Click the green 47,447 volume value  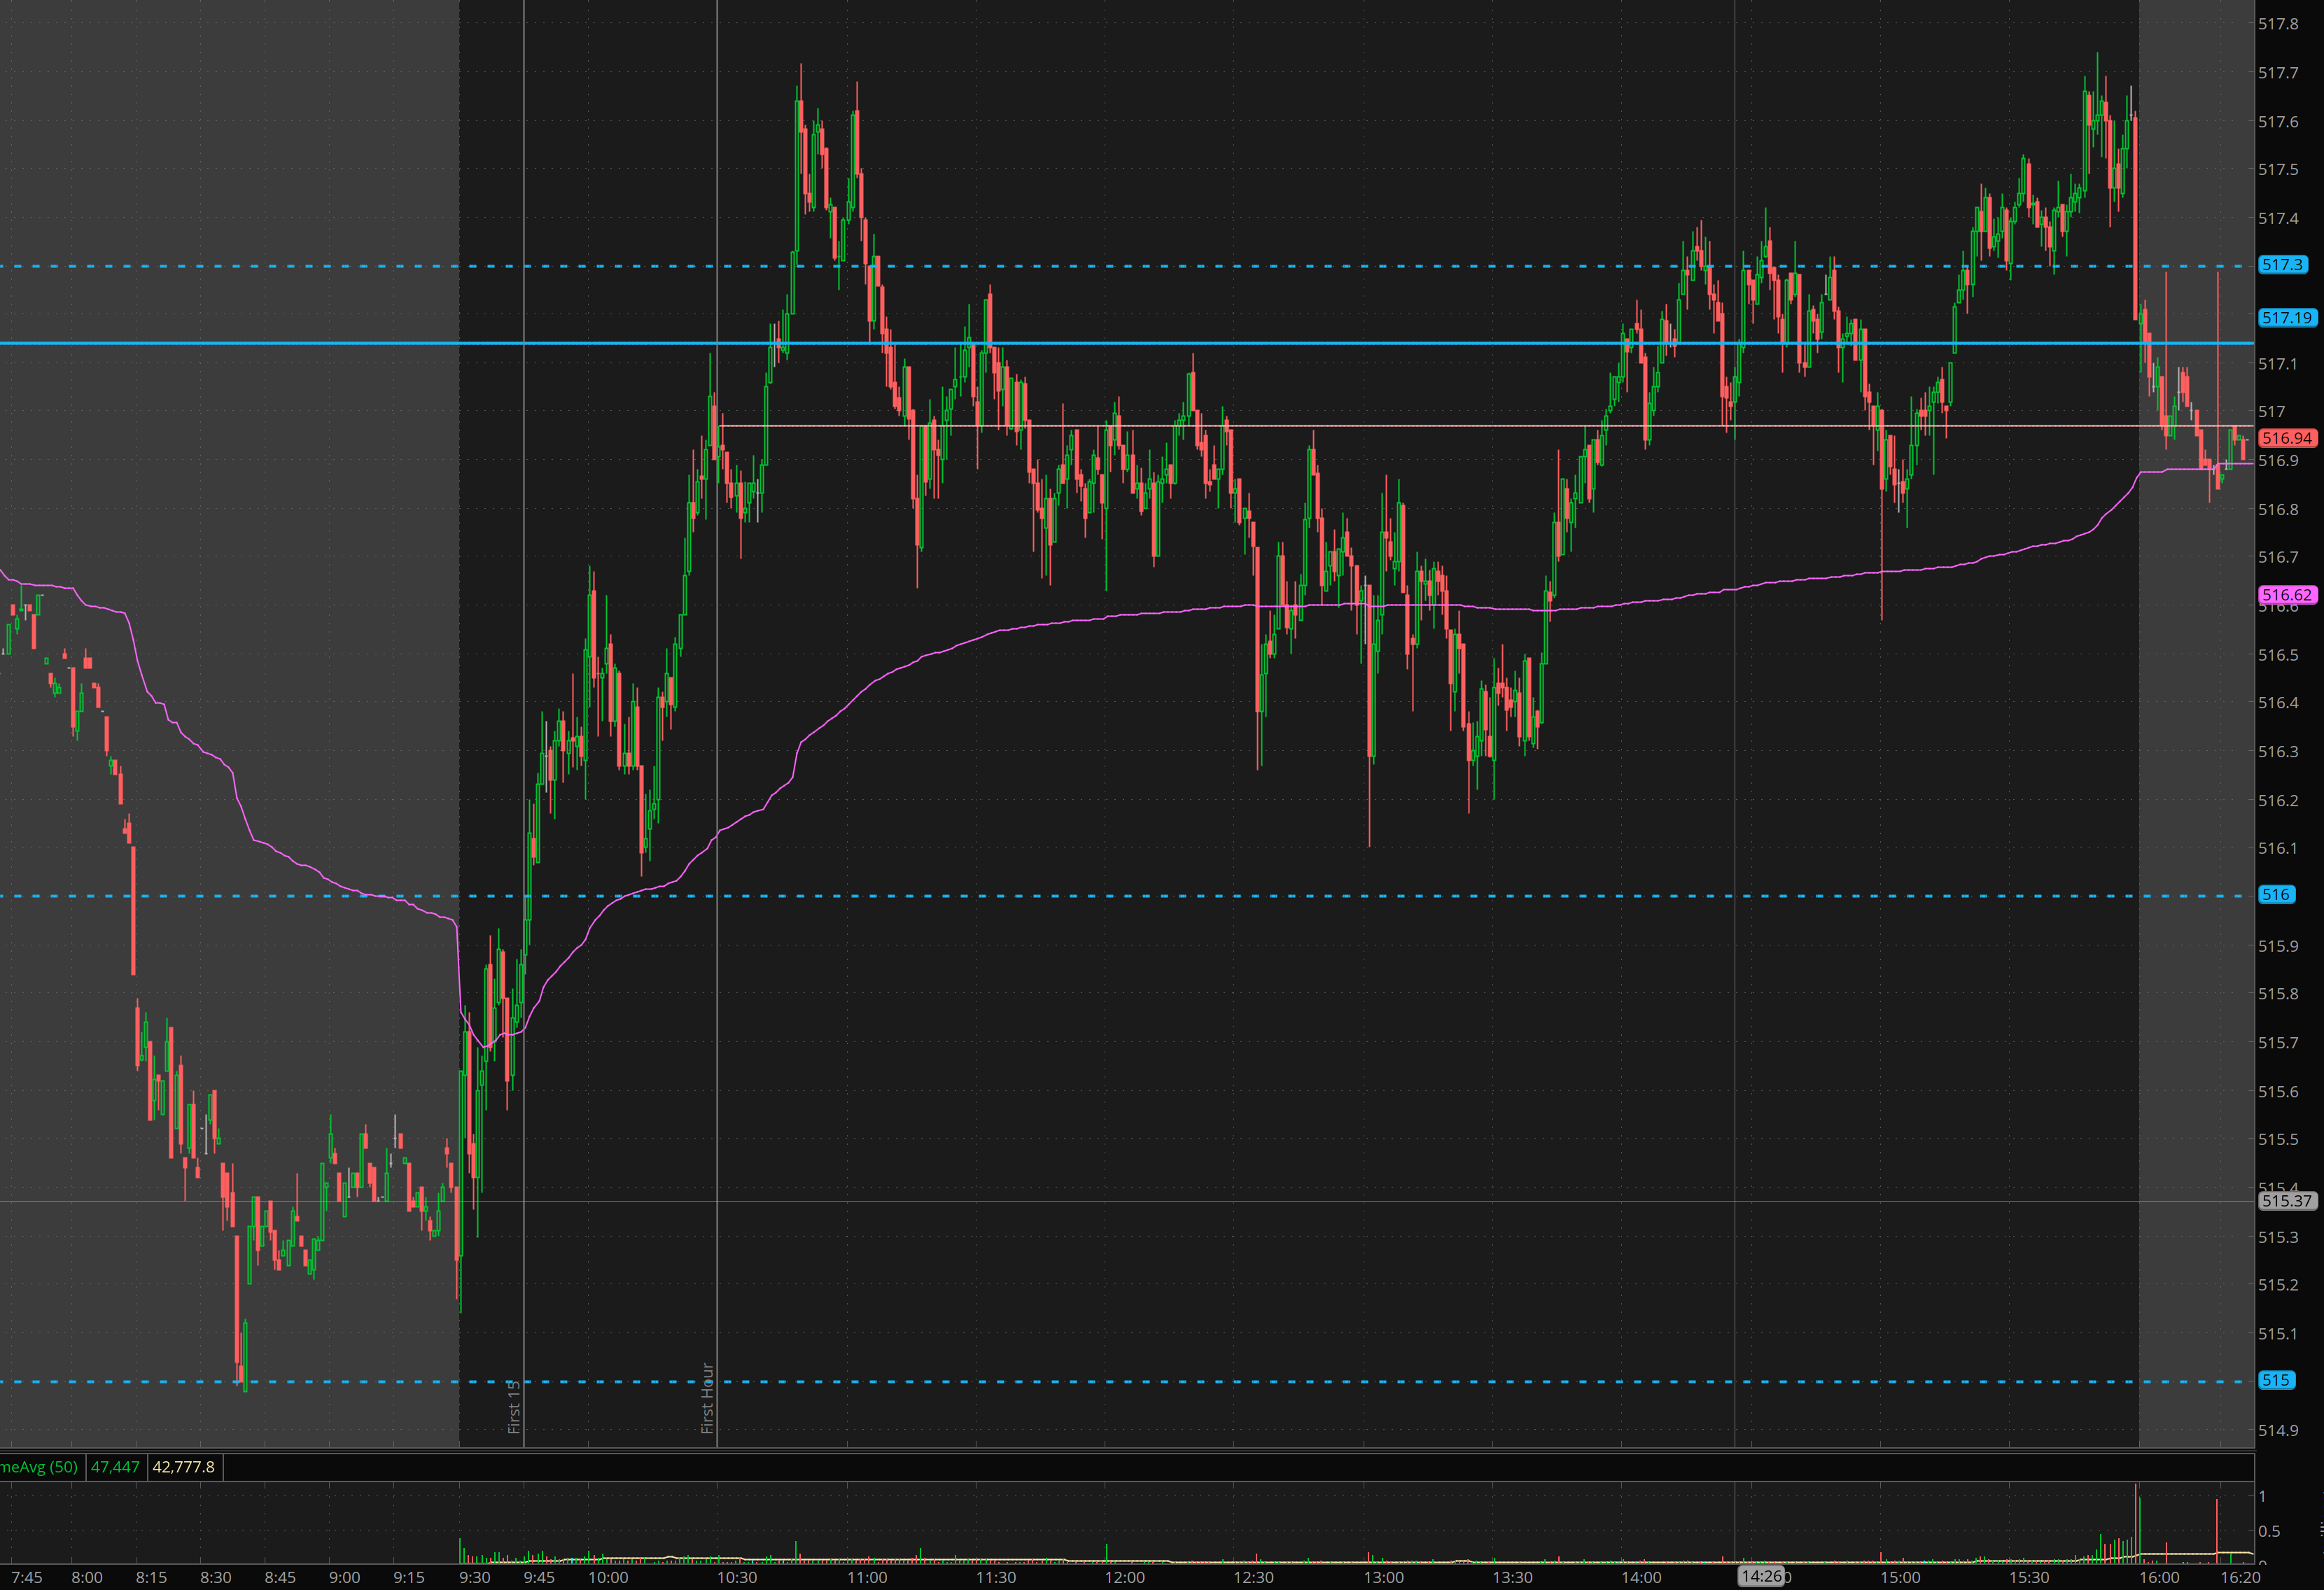click(x=115, y=1467)
